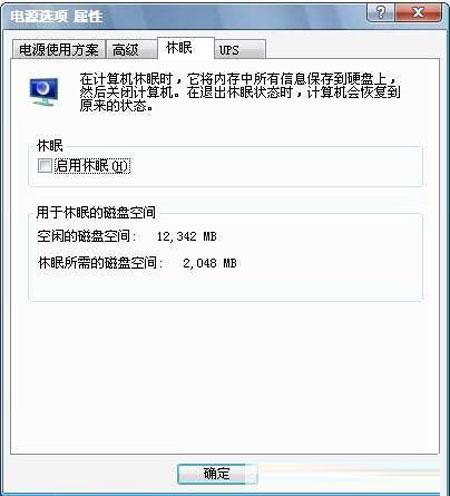Click the empty area below disk space group
Viewport: 450px width, 496px height.
click(225, 377)
